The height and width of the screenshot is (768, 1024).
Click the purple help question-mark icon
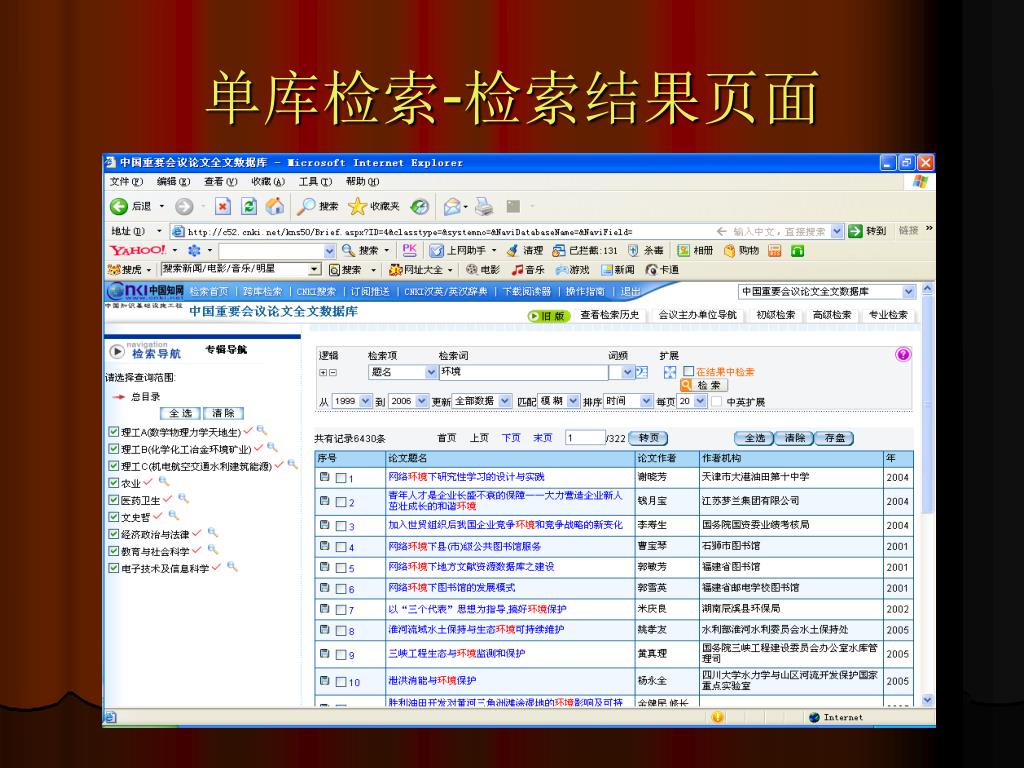[903, 354]
